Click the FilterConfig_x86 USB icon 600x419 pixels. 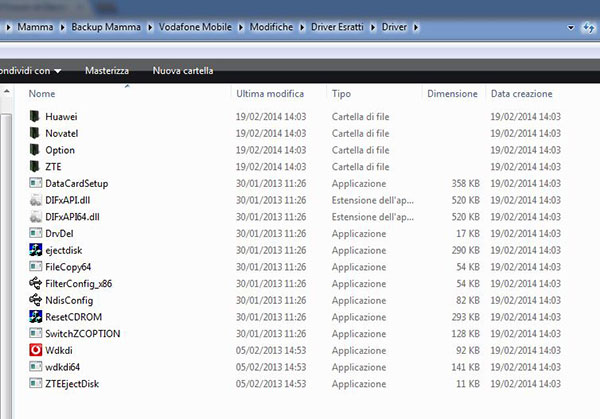35,283
